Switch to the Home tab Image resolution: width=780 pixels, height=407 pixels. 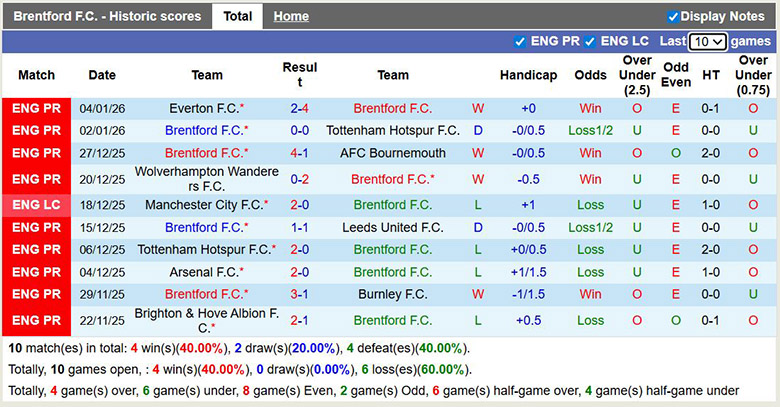click(291, 16)
